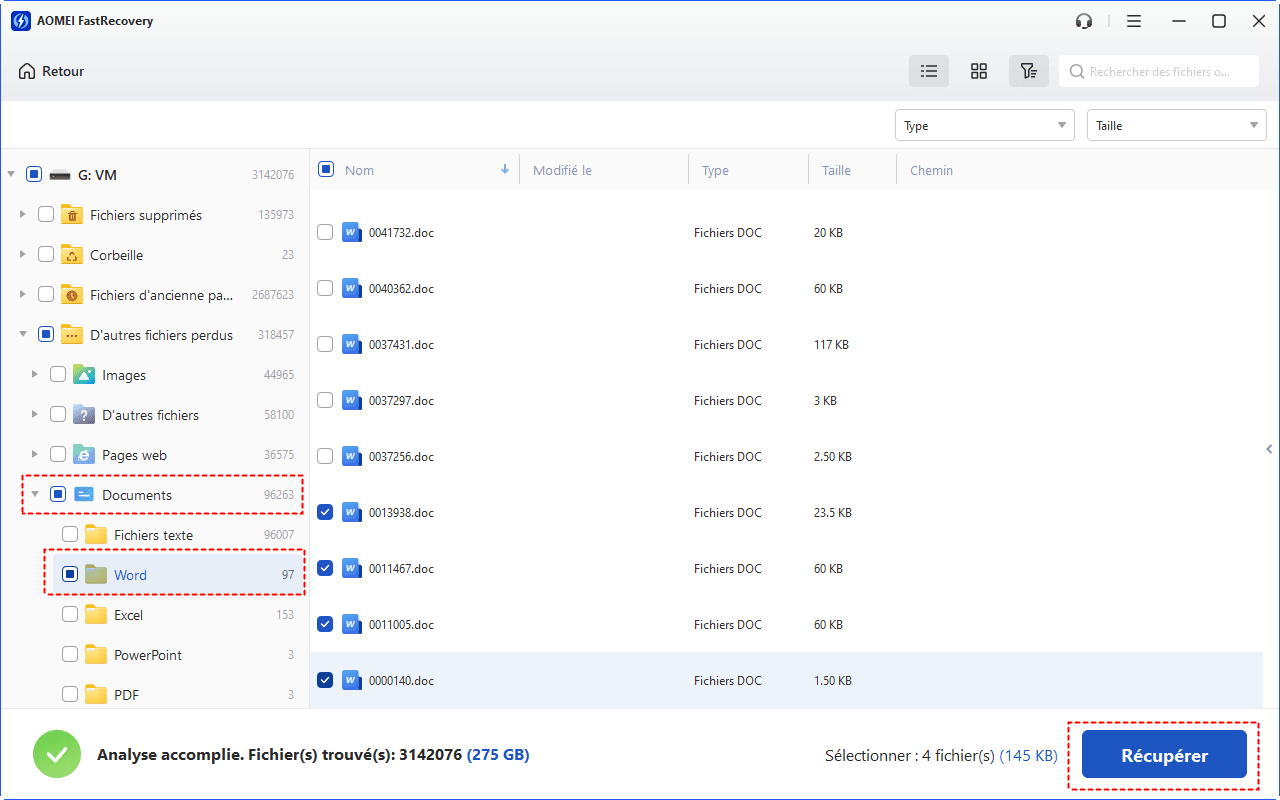
Task: Open the hamburger menu icon
Action: coord(1134,21)
